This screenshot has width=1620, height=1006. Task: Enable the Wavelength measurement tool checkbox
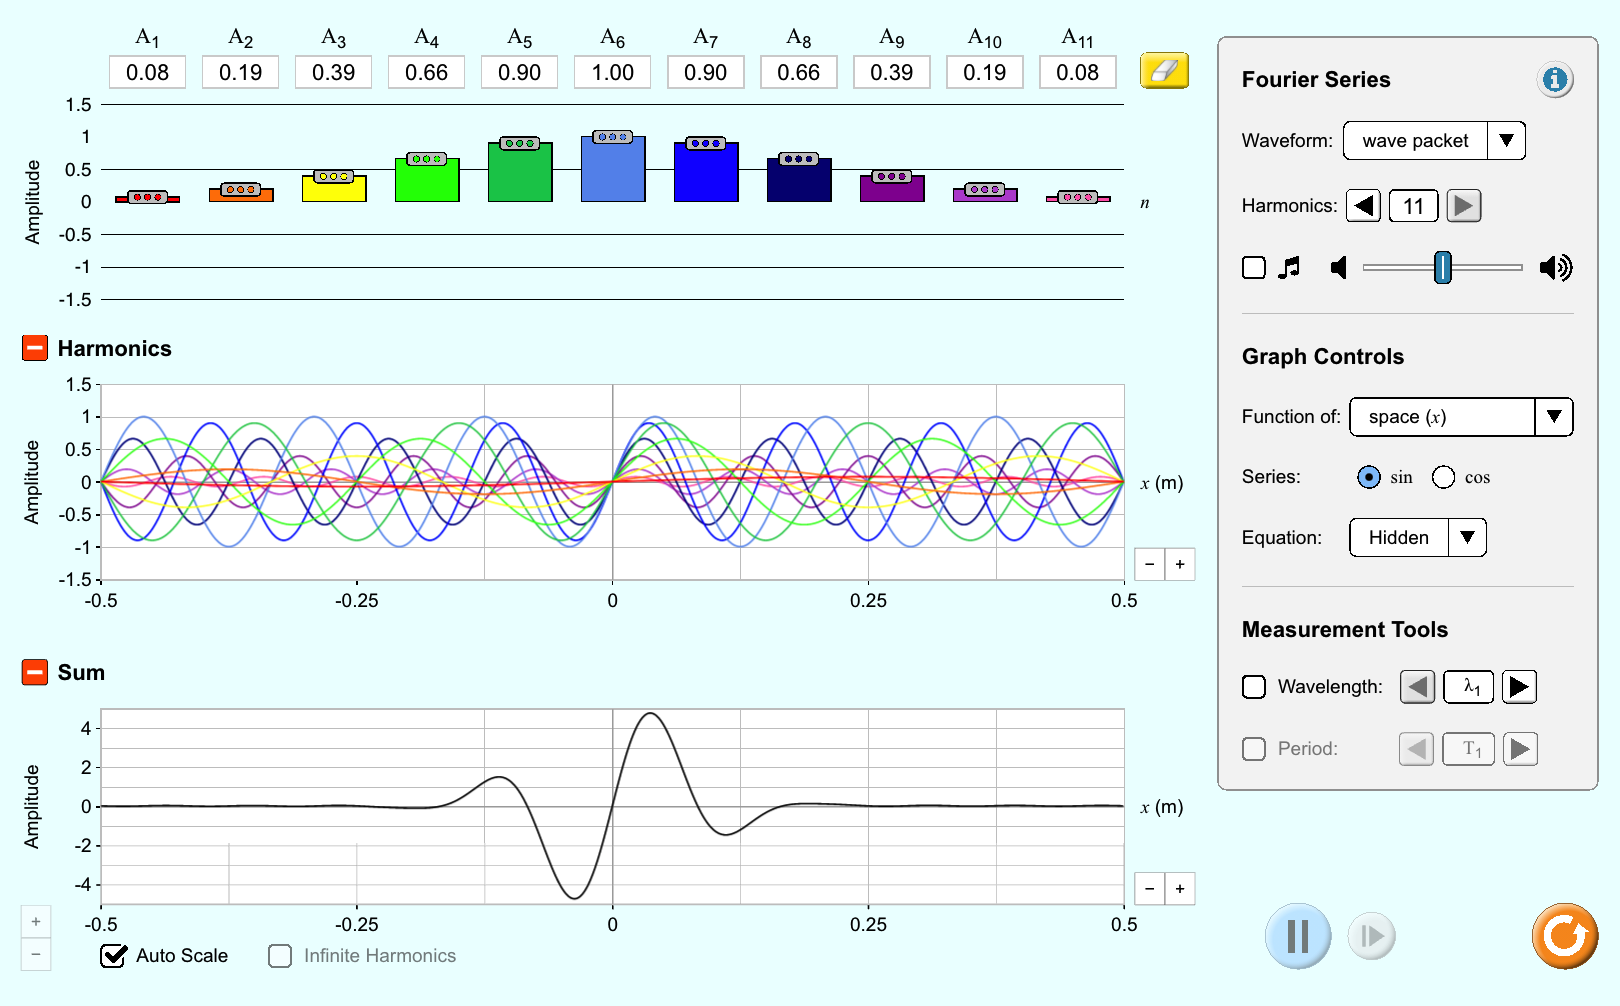tap(1254, 687)
